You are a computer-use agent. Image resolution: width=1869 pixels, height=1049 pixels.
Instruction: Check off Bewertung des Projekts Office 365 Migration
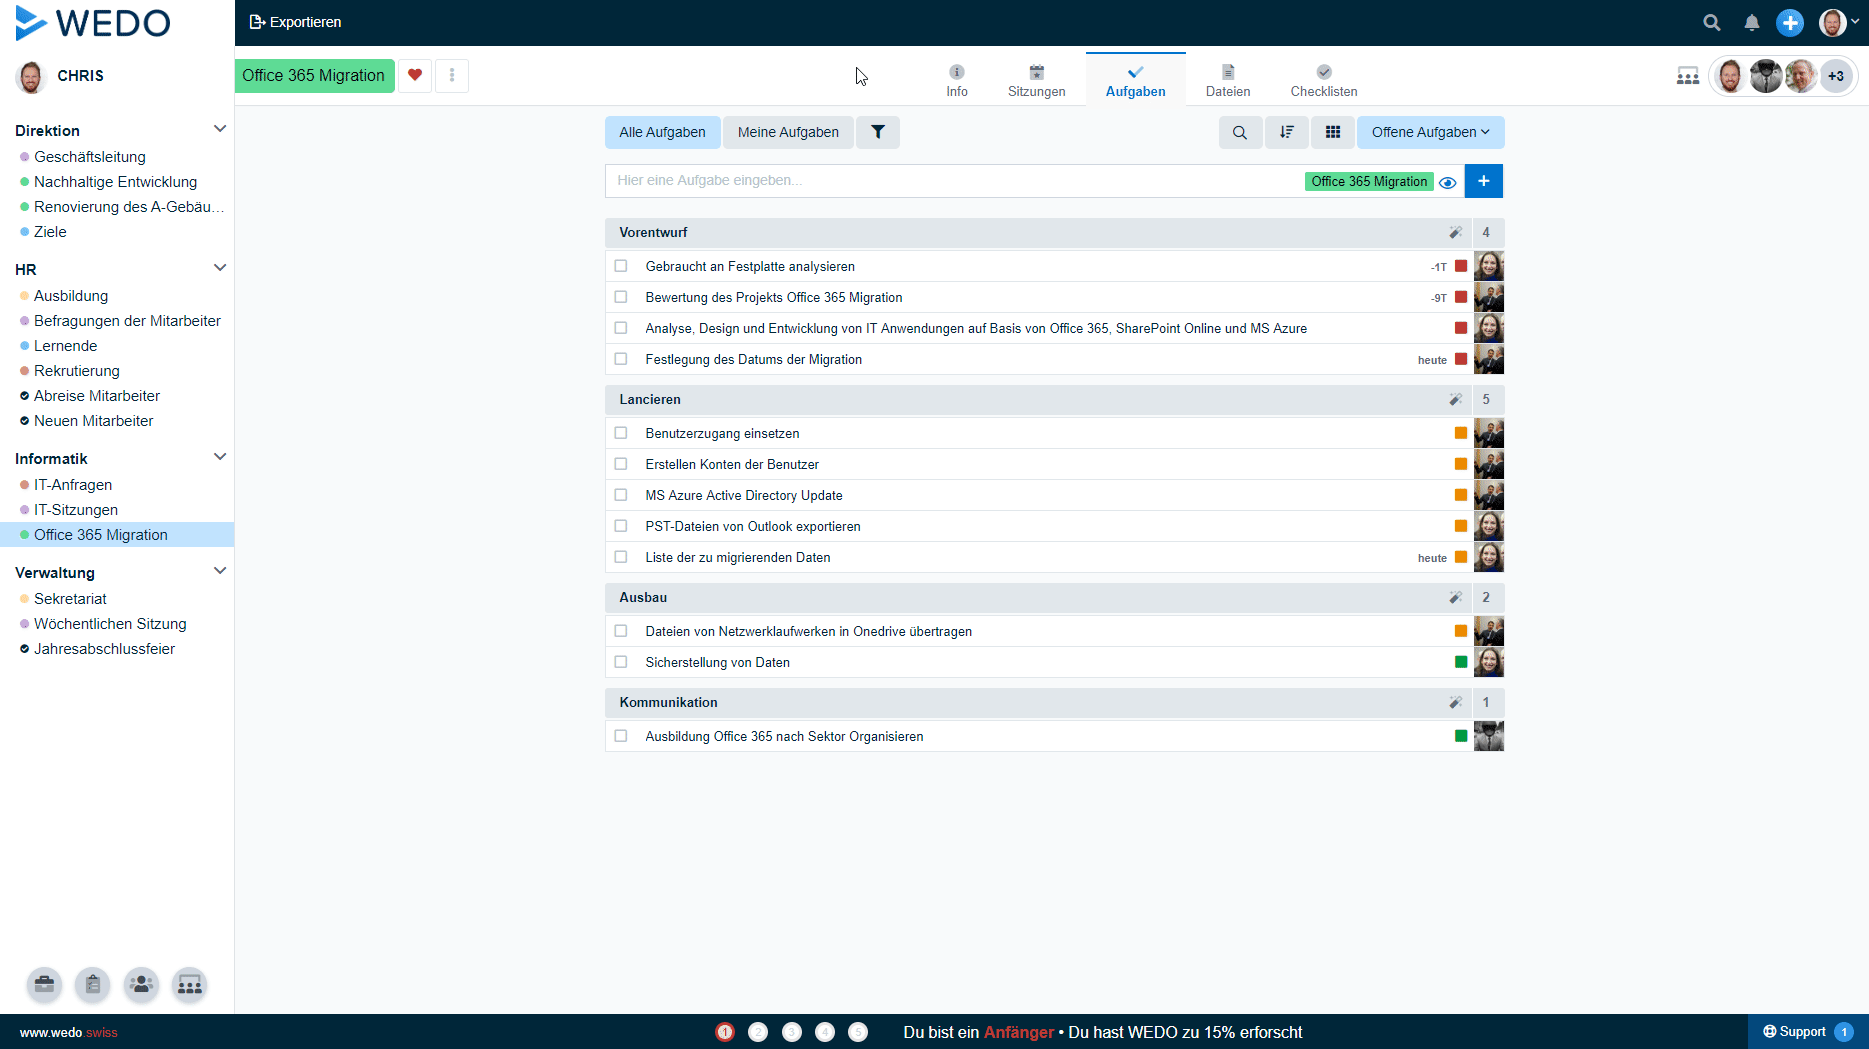(621, 297)
